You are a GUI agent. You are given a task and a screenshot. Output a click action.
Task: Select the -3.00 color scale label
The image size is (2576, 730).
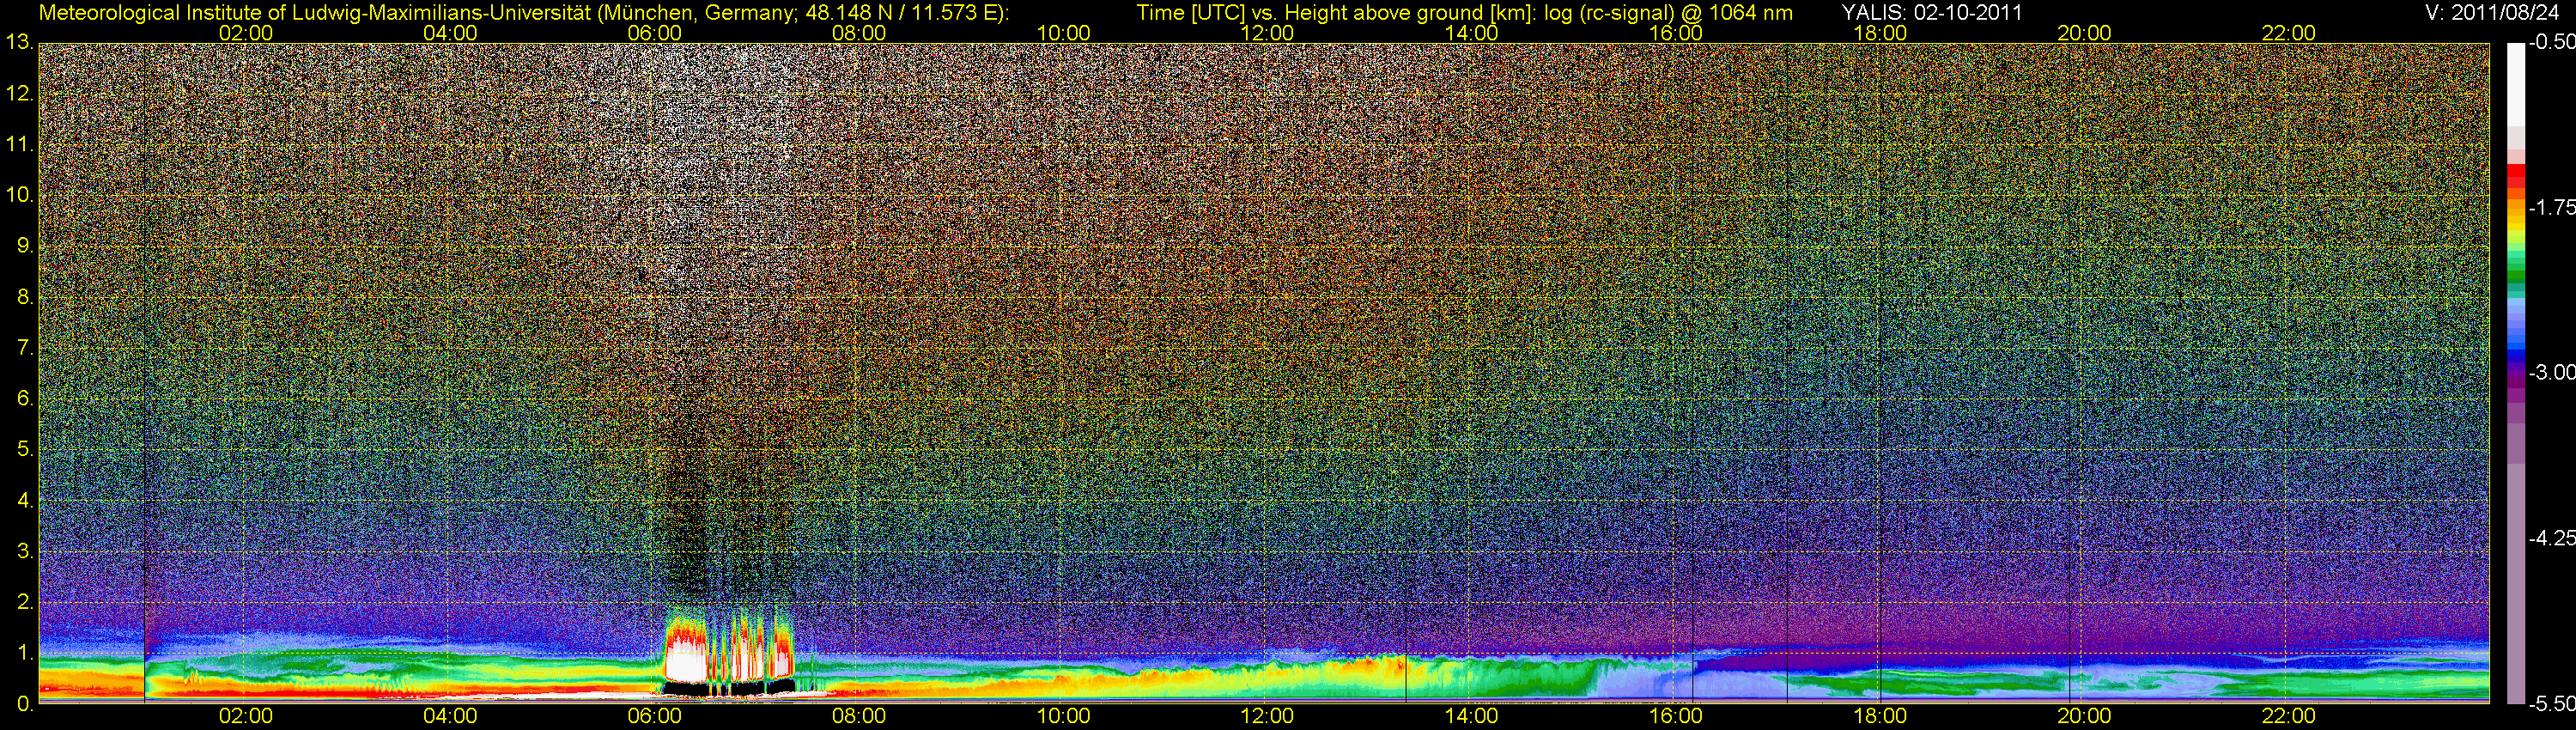[2550, 373]
